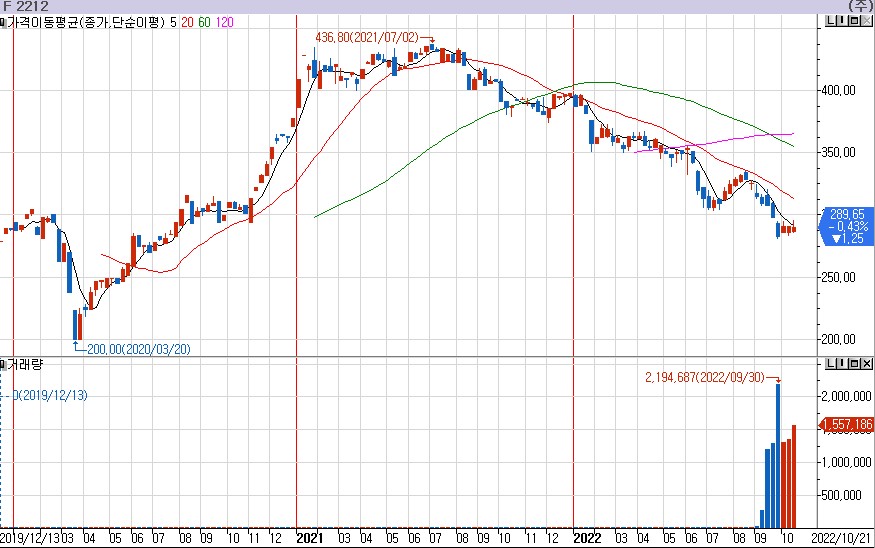Click the F 2212 symbol title
This screenshot has width=875, height=548.
tap(26, 6)
